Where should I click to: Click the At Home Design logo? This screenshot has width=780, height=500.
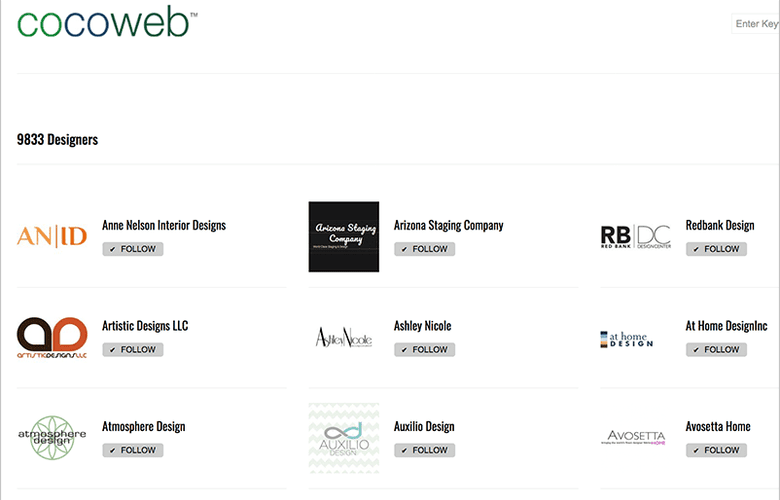pyautogui.click(x=627, y=339)
